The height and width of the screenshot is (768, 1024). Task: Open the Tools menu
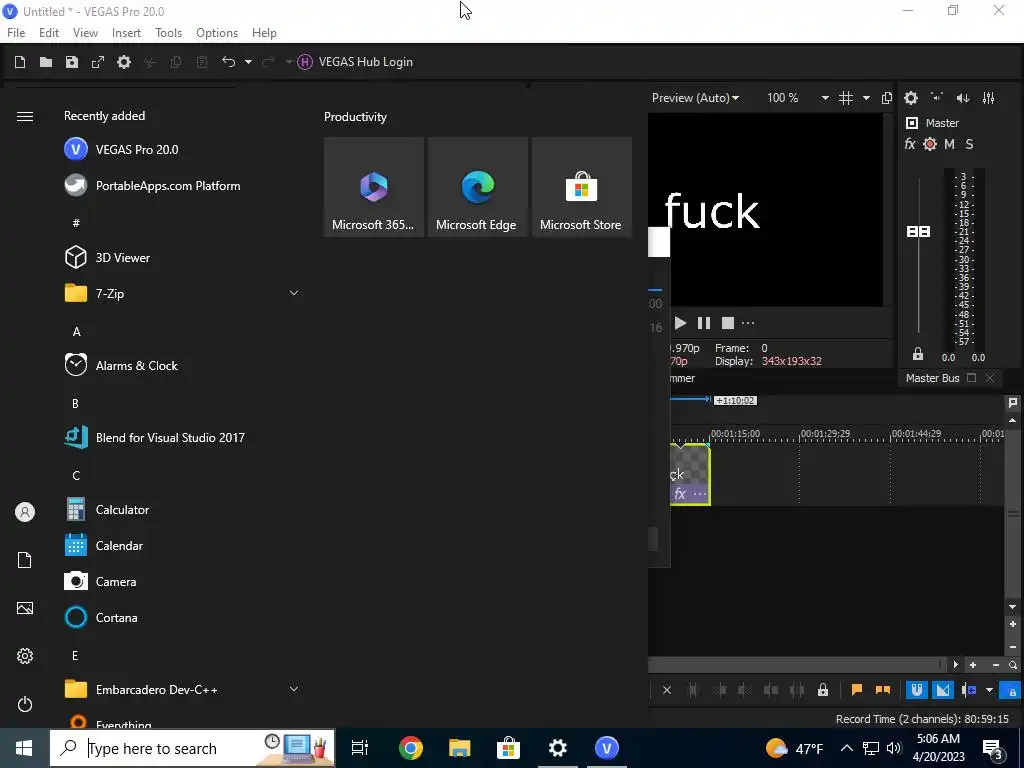[168, 33]
